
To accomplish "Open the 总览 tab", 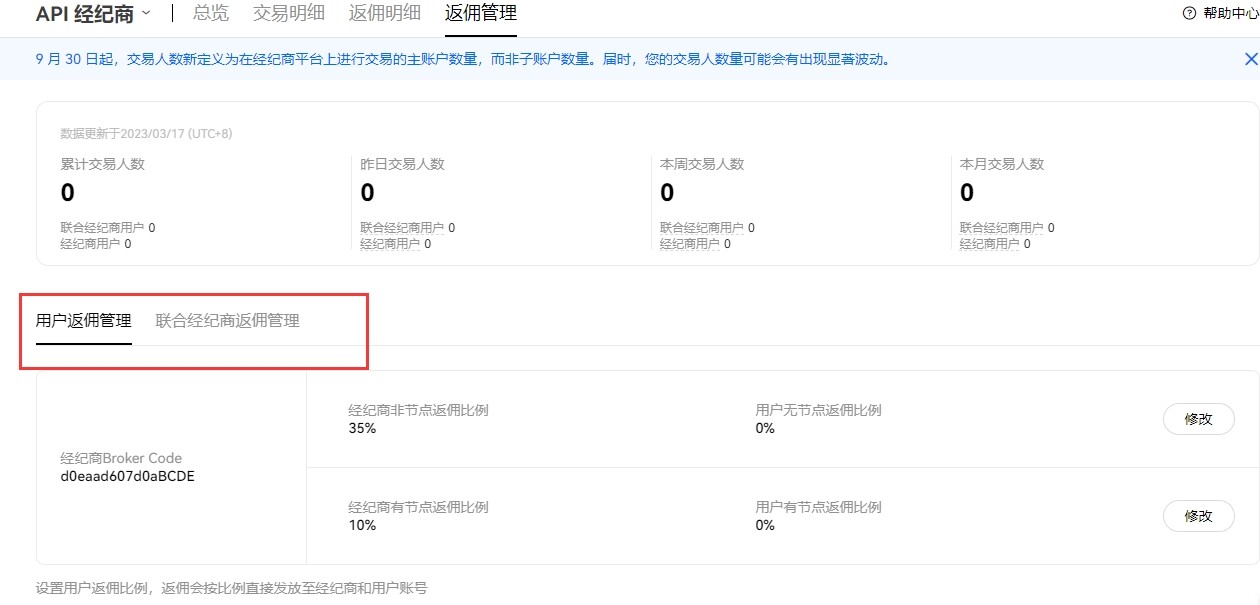I will click(210, 13).
